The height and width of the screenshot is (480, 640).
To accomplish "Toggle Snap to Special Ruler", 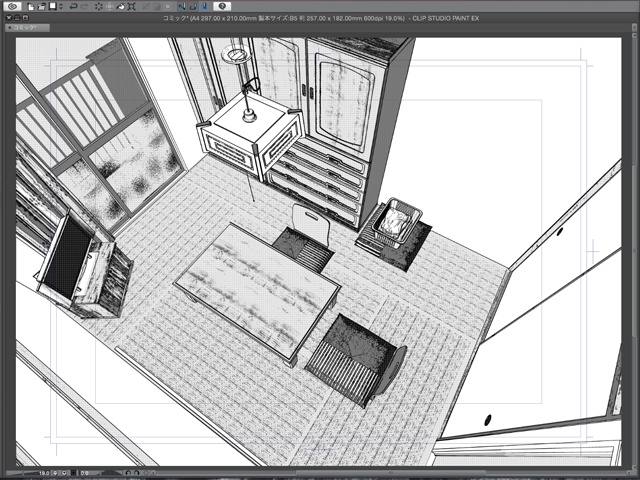I will coord(193,7).
